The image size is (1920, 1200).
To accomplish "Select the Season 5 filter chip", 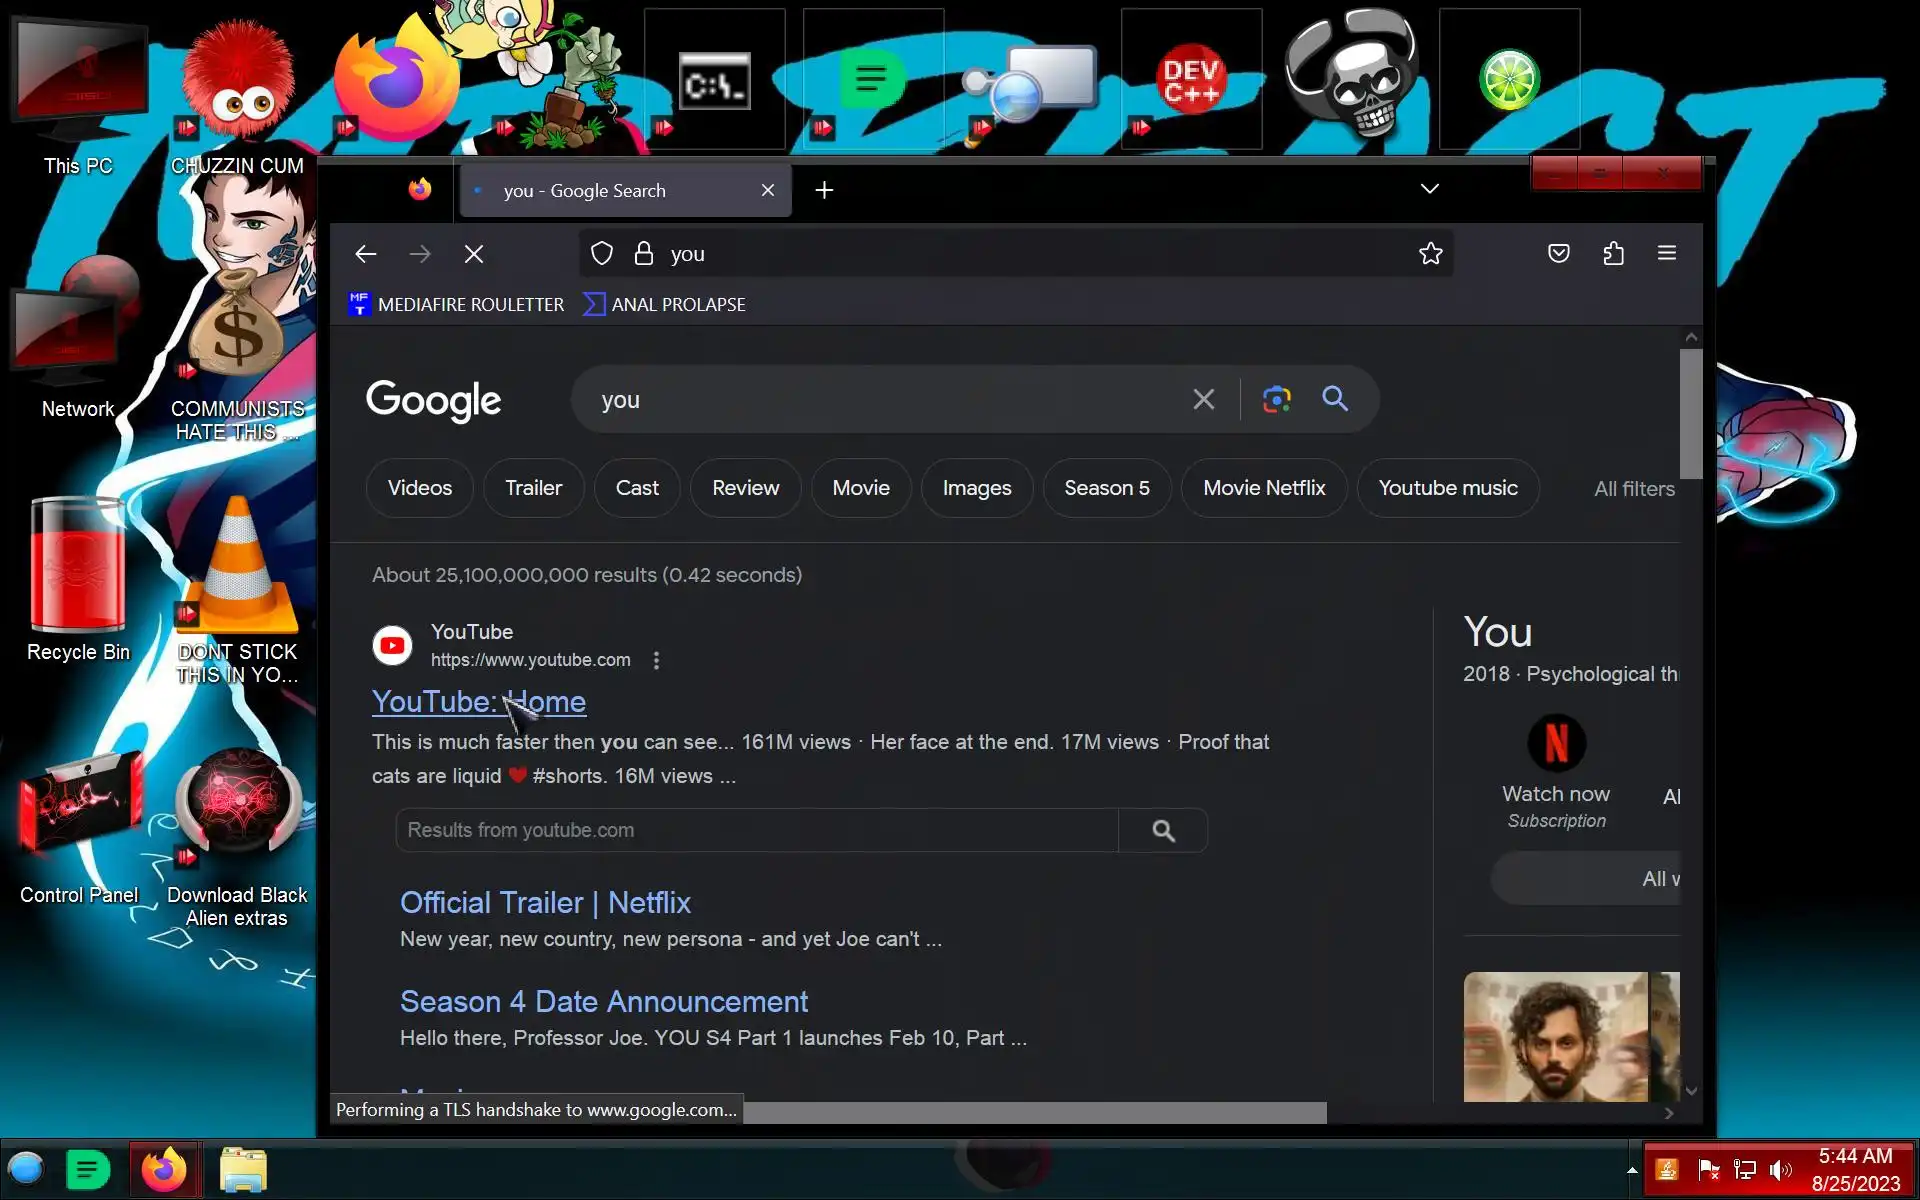I will pyautogui.click(x=1106, y=488).
